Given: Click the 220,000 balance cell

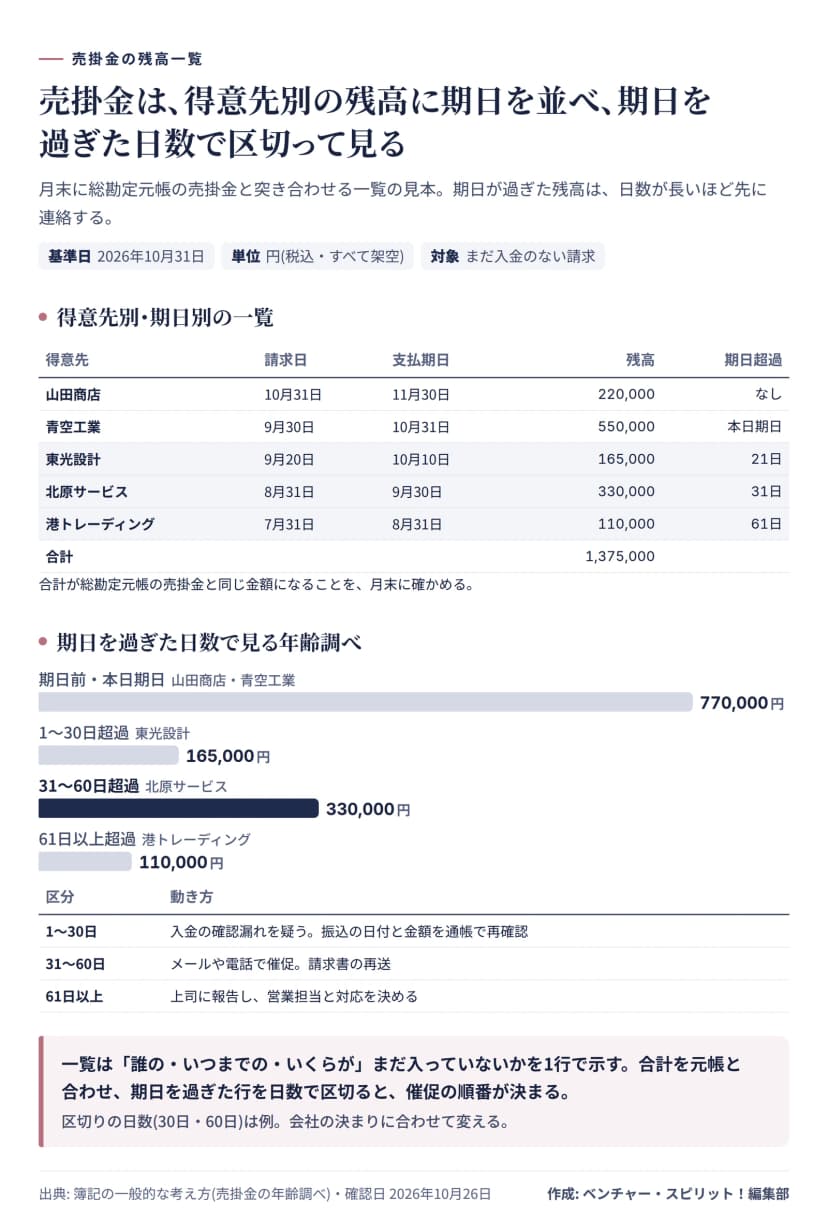Looking at the screenshot, I should pos(626,394).
